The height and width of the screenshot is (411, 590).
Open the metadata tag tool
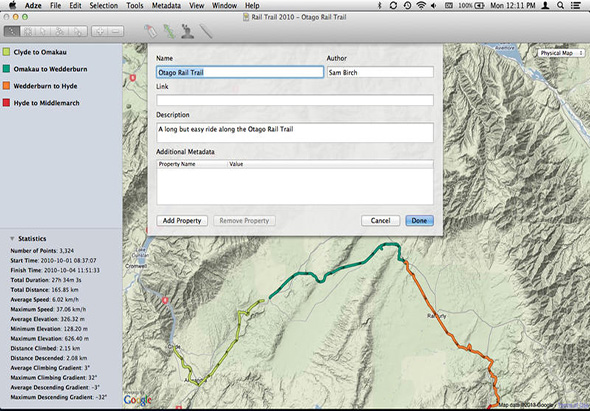tap(151, 32)
